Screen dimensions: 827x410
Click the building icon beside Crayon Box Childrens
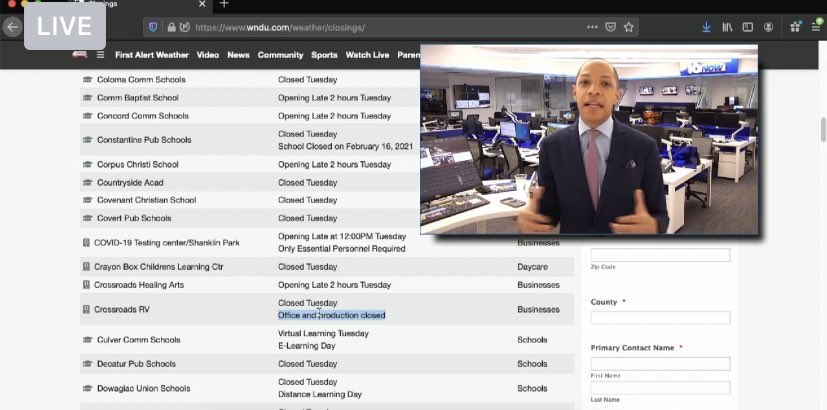click(x=86, y=266)
